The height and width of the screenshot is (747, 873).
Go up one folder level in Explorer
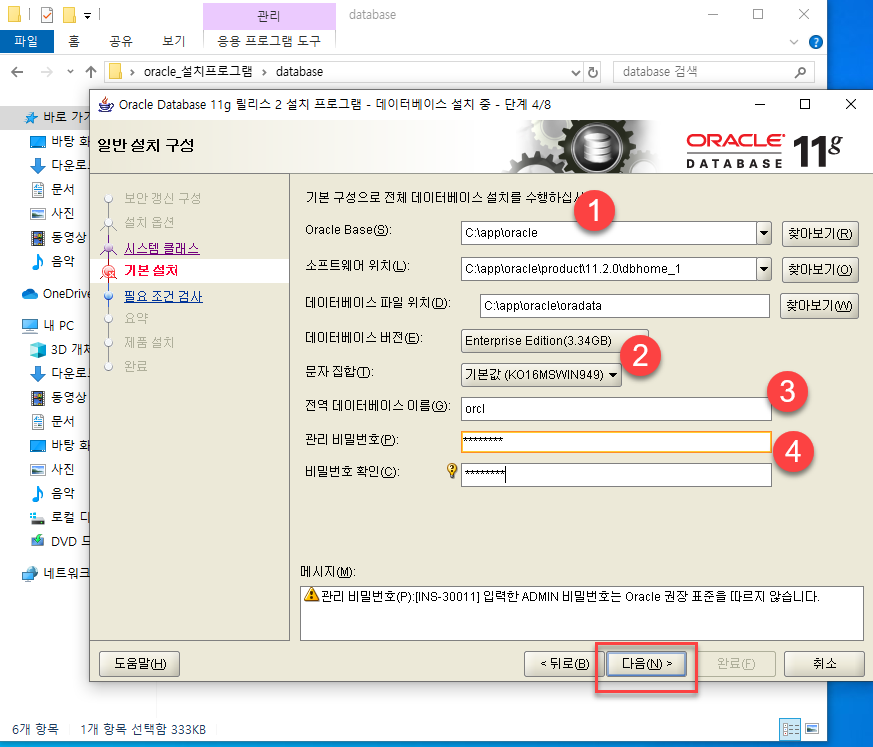pos(91,72)
